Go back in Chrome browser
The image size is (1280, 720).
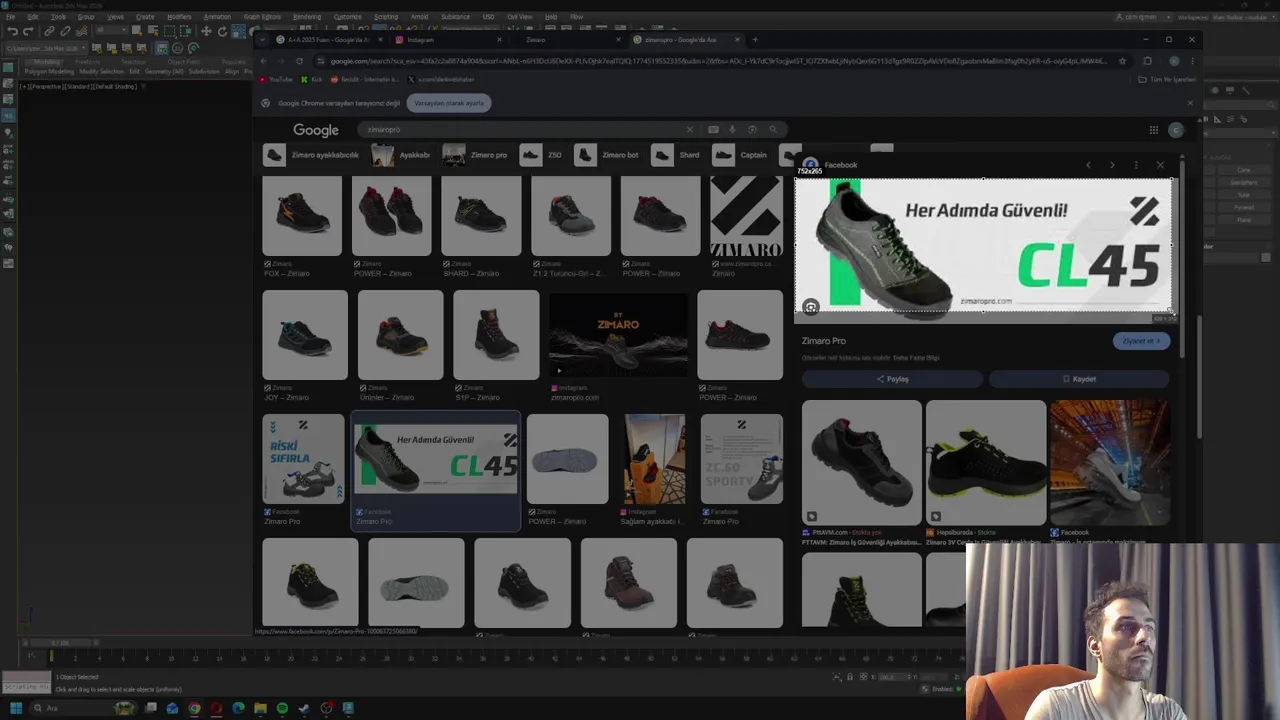(x=264, y=61)
